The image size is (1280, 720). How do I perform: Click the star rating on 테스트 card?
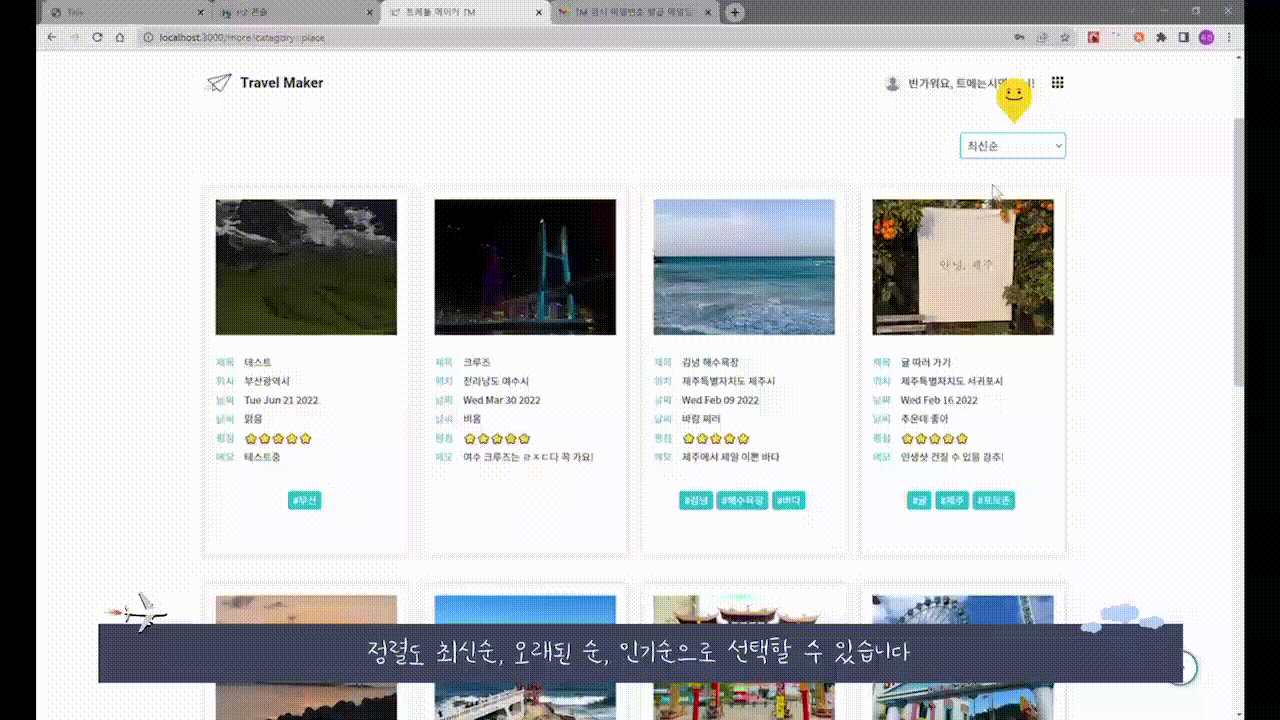[x=278, y=438]
